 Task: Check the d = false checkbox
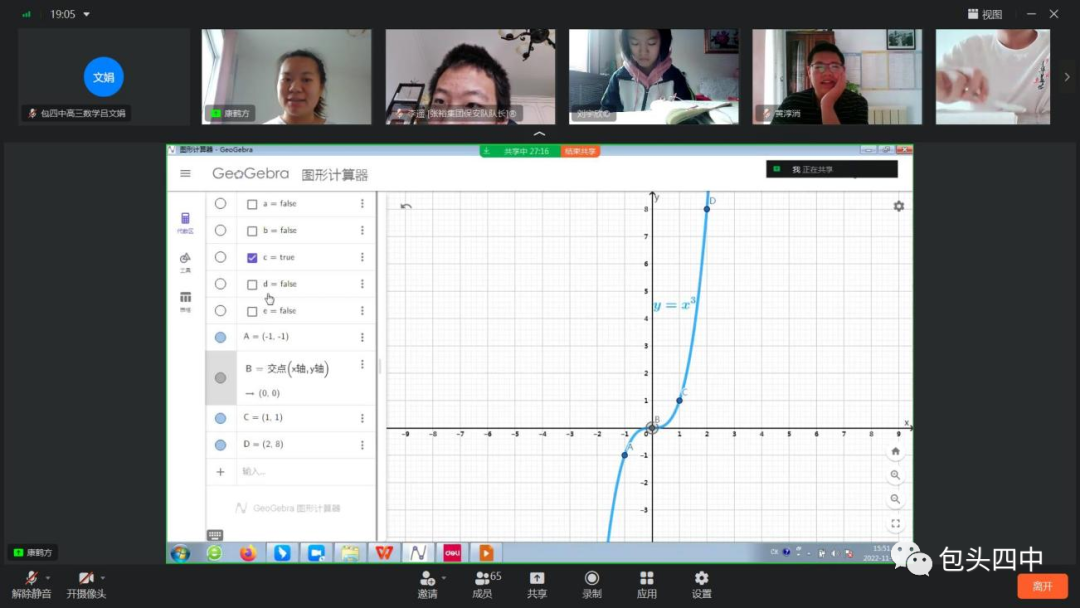point(252,284)
